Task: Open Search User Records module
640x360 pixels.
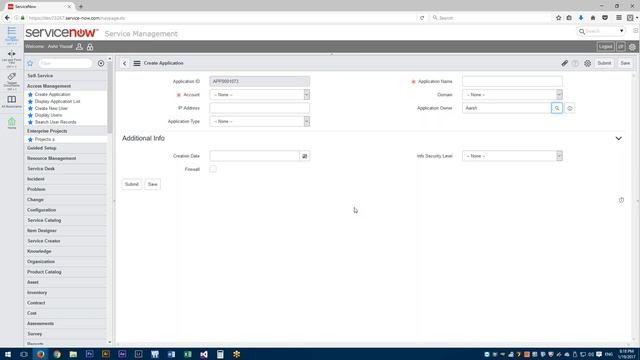Action: coord(55,122)
